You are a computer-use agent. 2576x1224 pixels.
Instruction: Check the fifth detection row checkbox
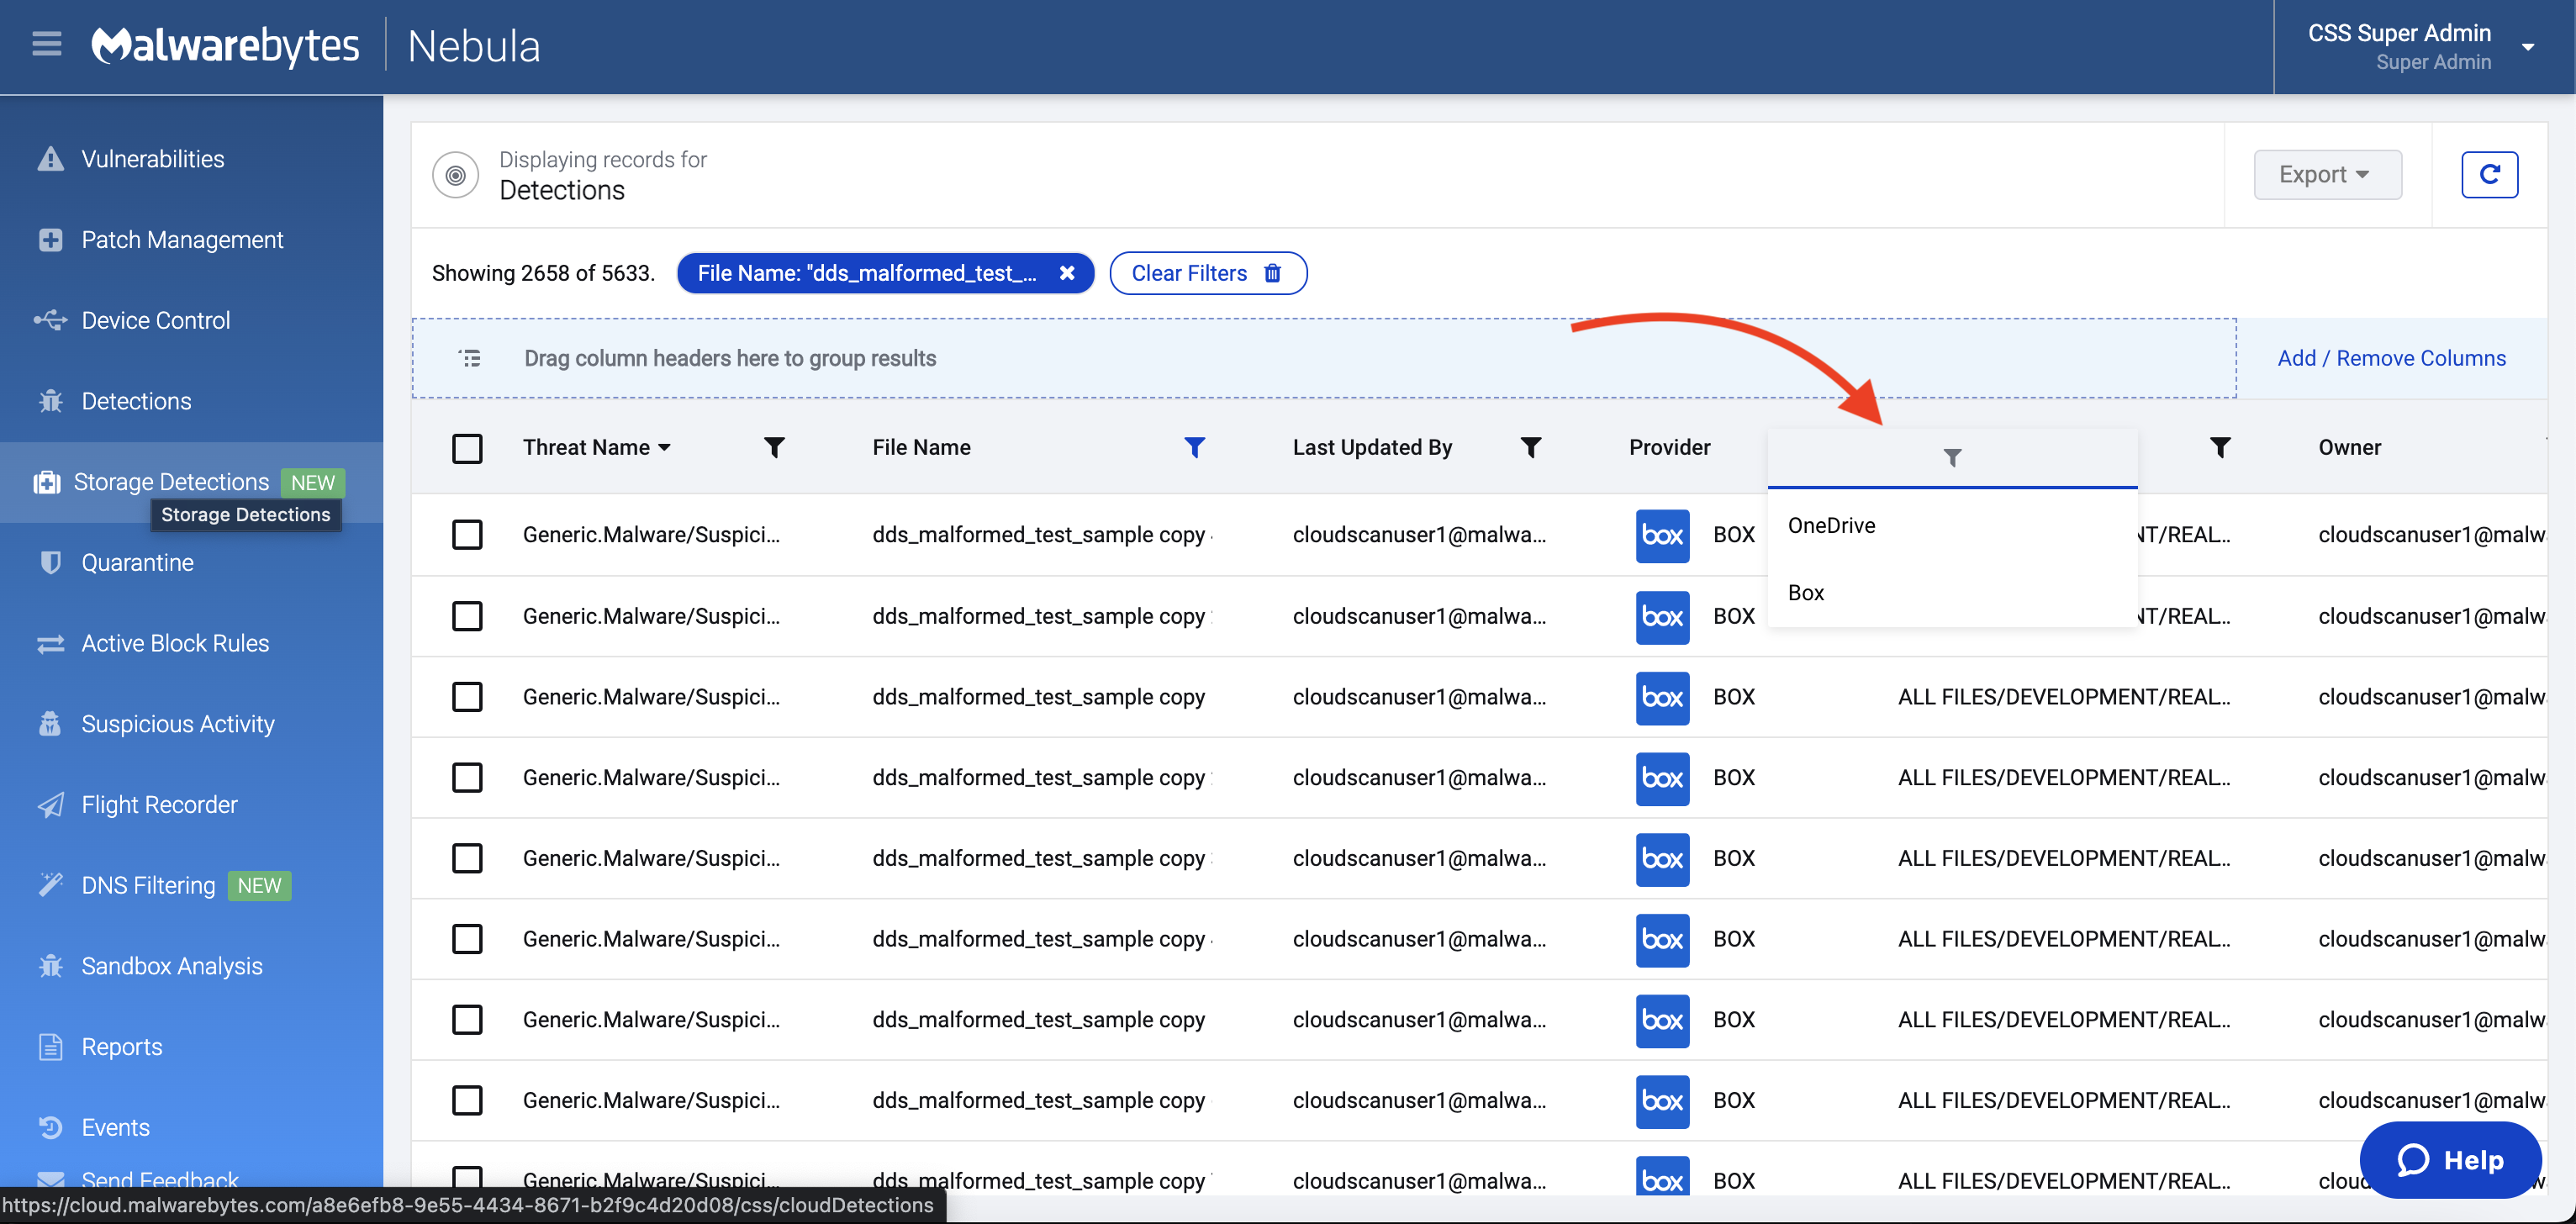(x=467, y=858)
